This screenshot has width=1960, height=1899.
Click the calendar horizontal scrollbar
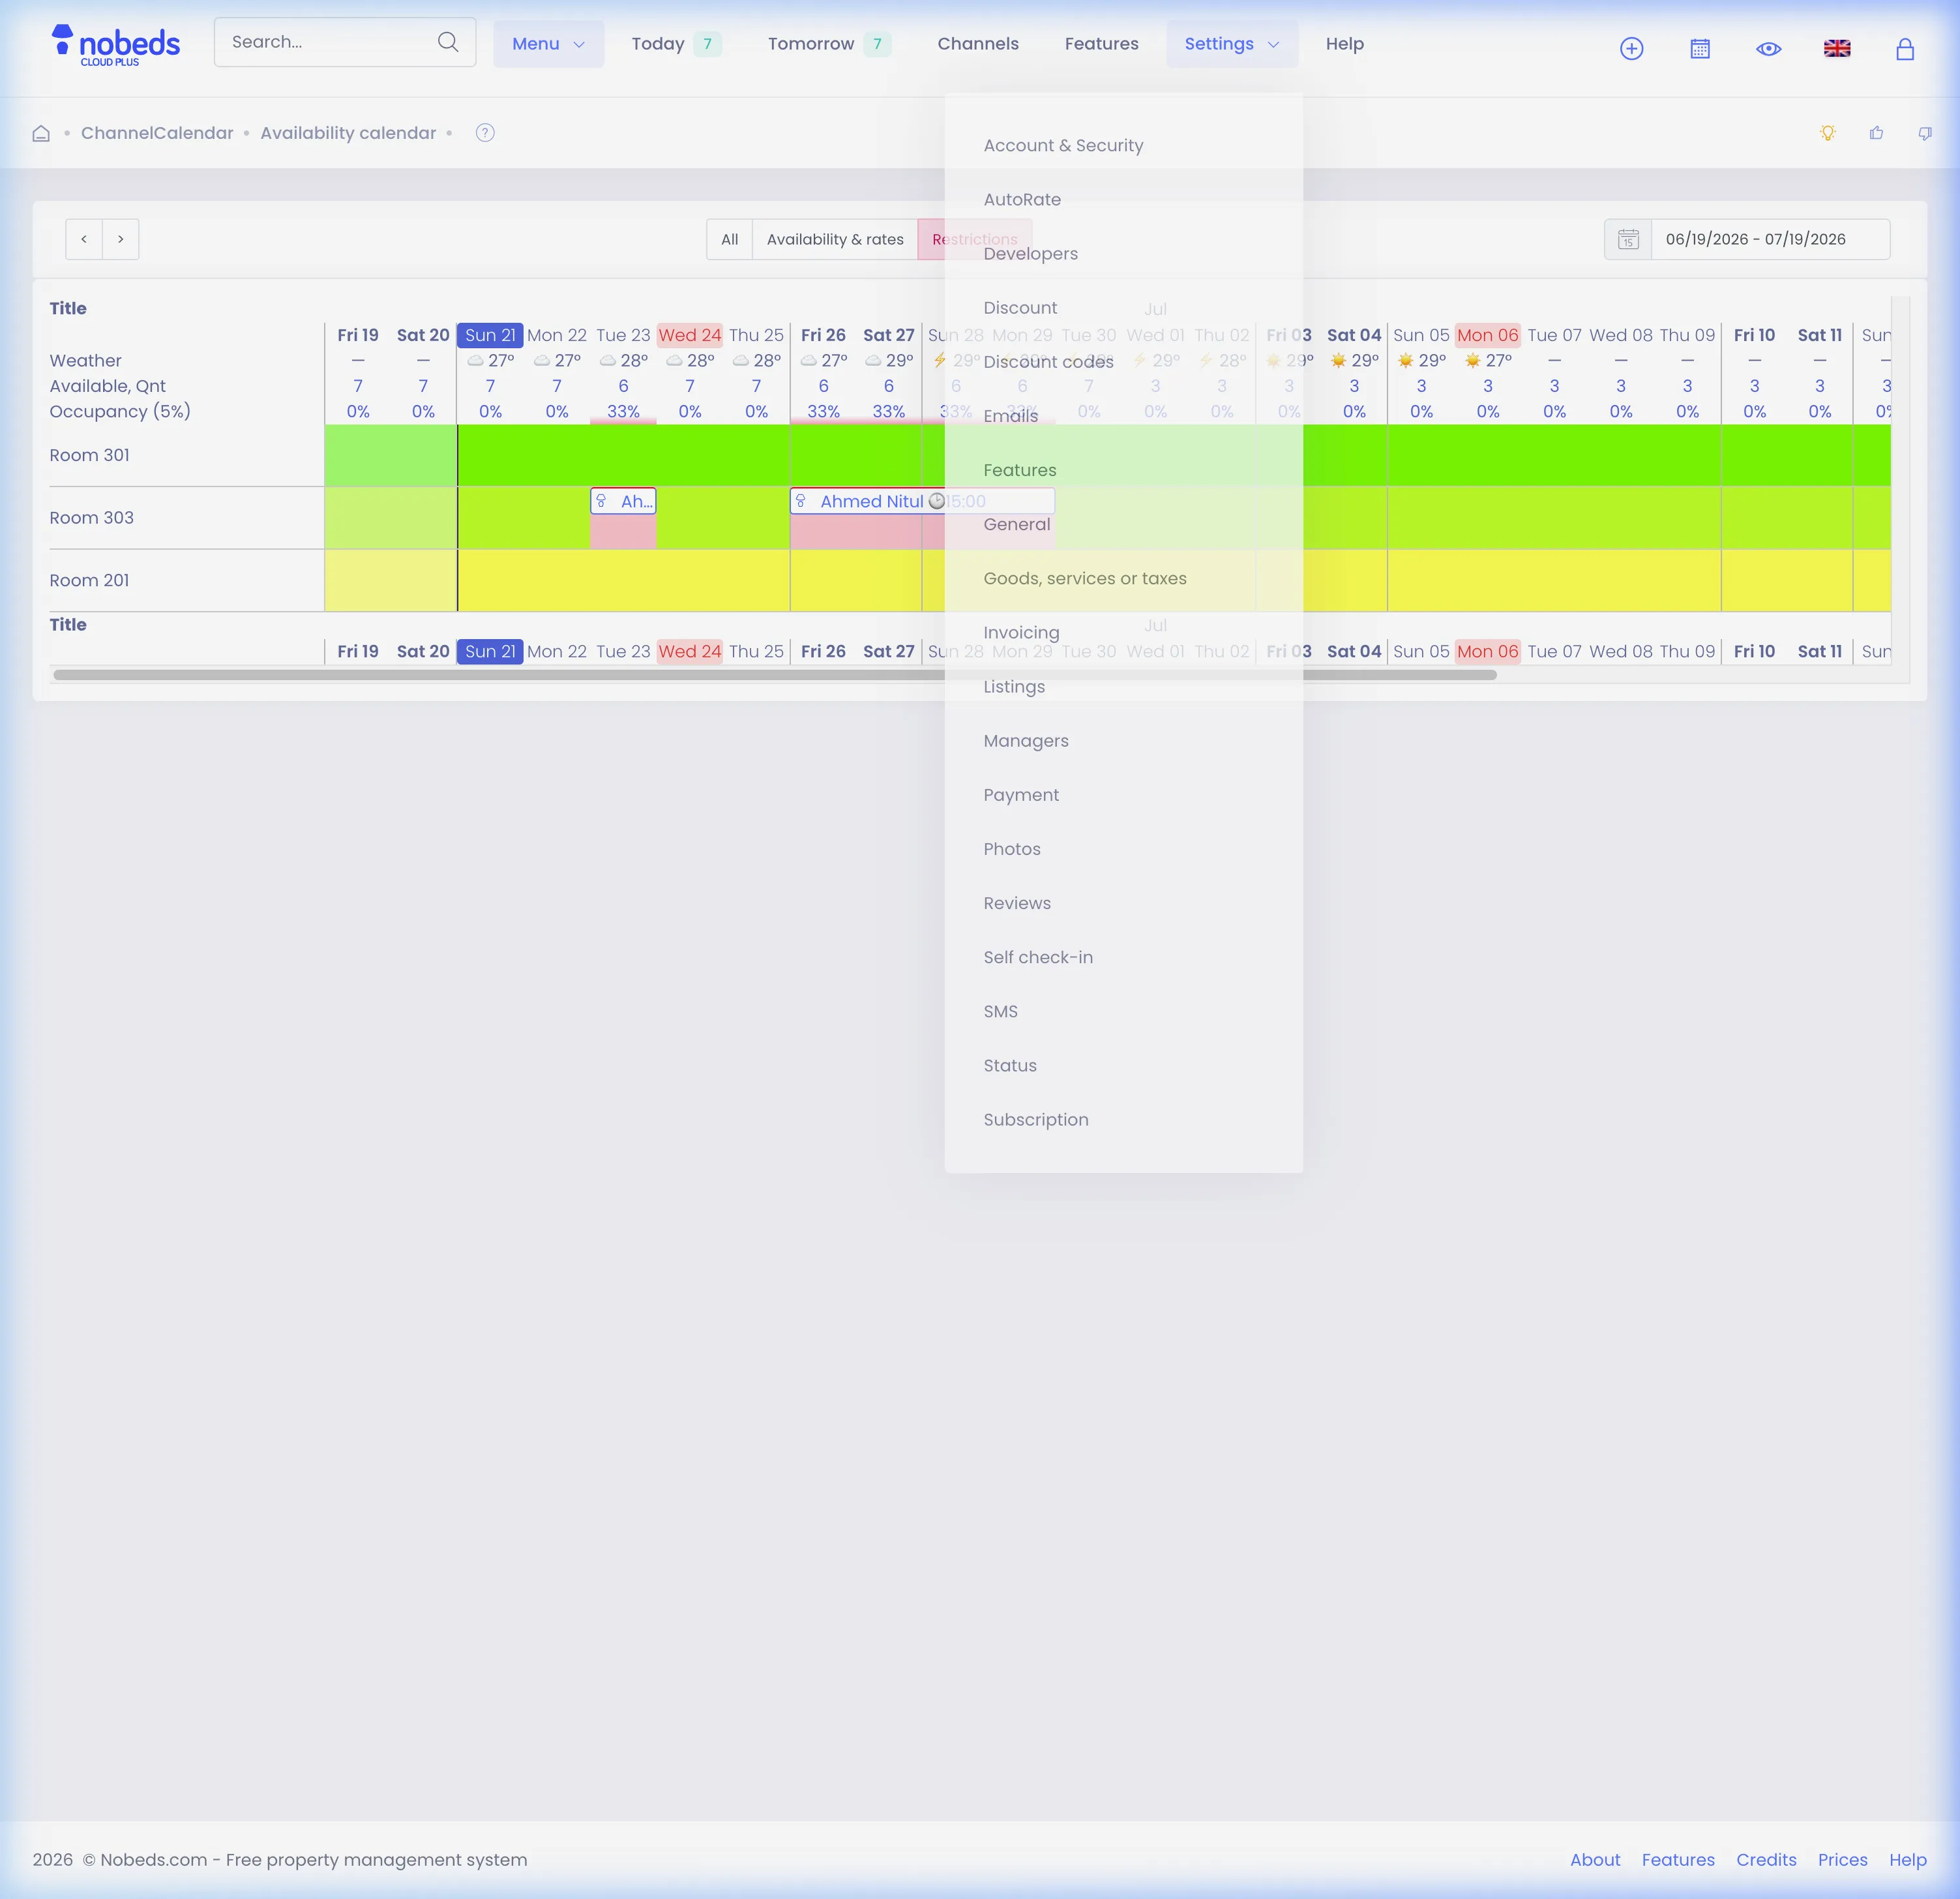click(x=775, y=675)
